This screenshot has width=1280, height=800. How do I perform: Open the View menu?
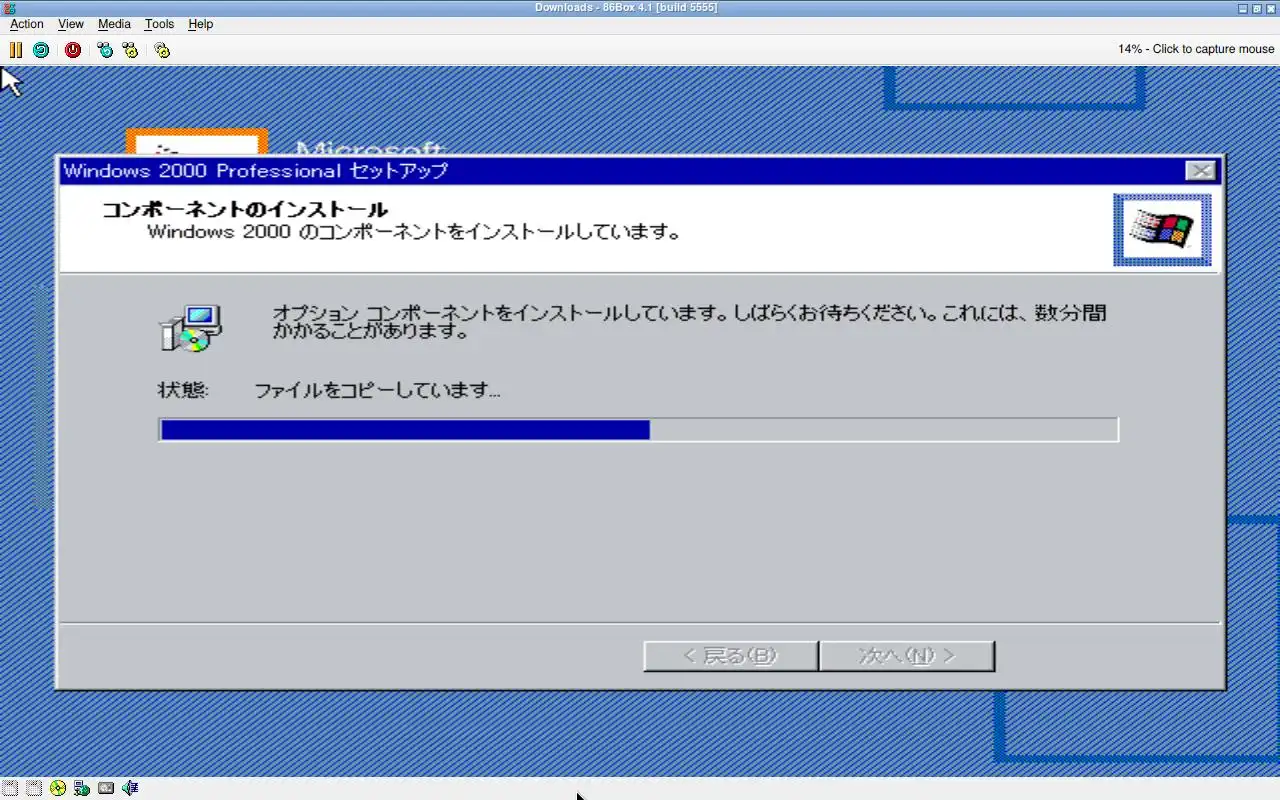pyautogui.click(x=71, y=24)
